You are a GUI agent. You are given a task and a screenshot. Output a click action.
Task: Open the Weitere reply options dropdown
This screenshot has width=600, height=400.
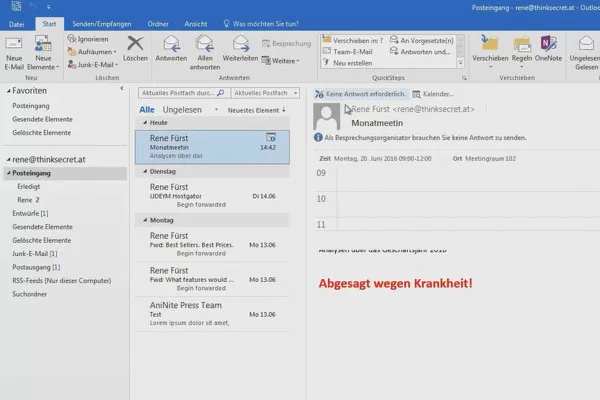coord(280,61)
